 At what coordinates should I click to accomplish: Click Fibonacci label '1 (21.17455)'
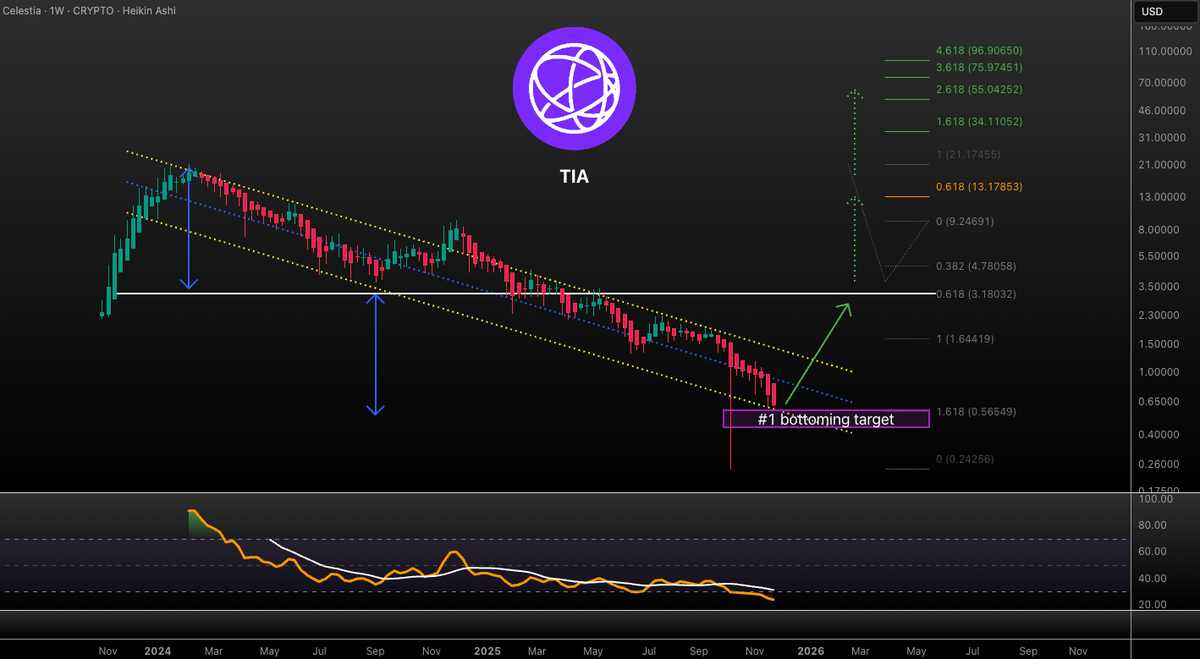(x=968, y=154)
